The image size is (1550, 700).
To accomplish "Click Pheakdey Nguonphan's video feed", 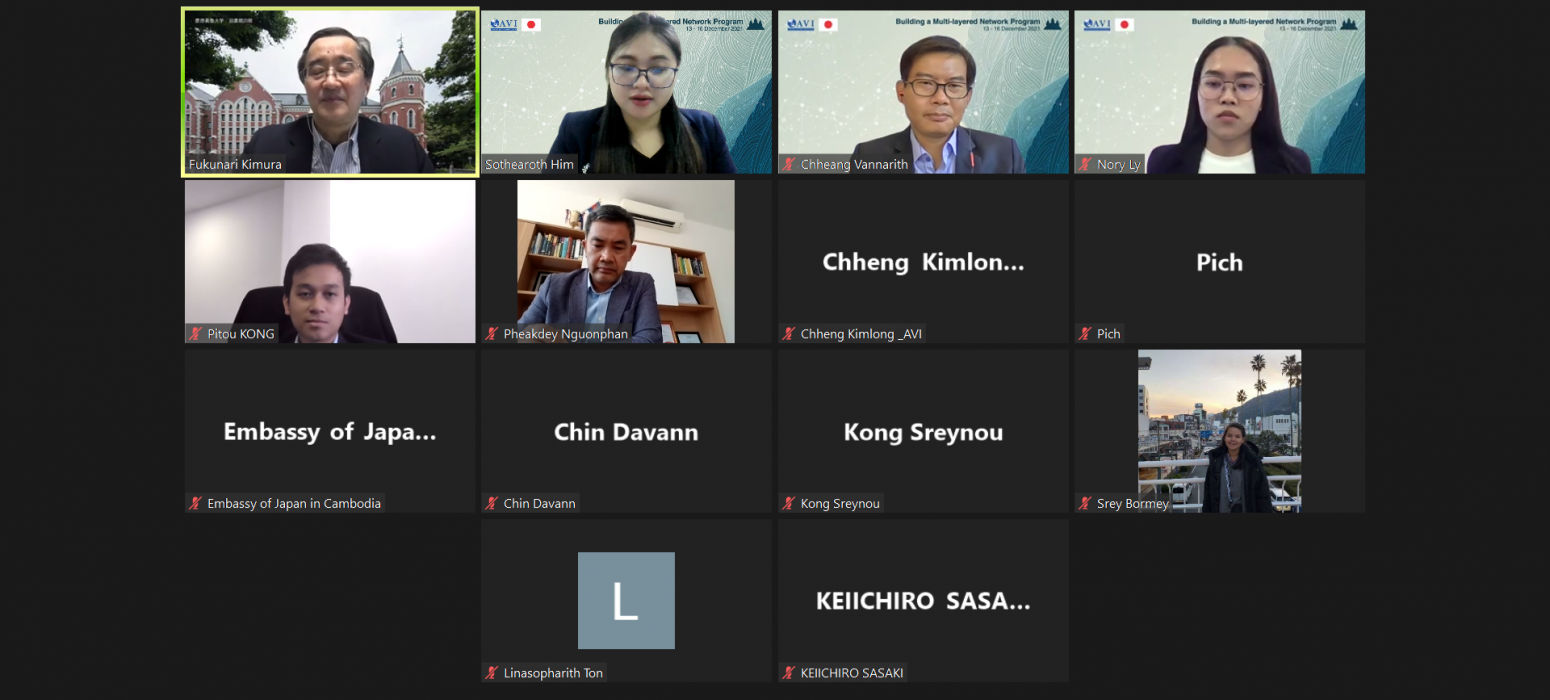I will point(626,262).
